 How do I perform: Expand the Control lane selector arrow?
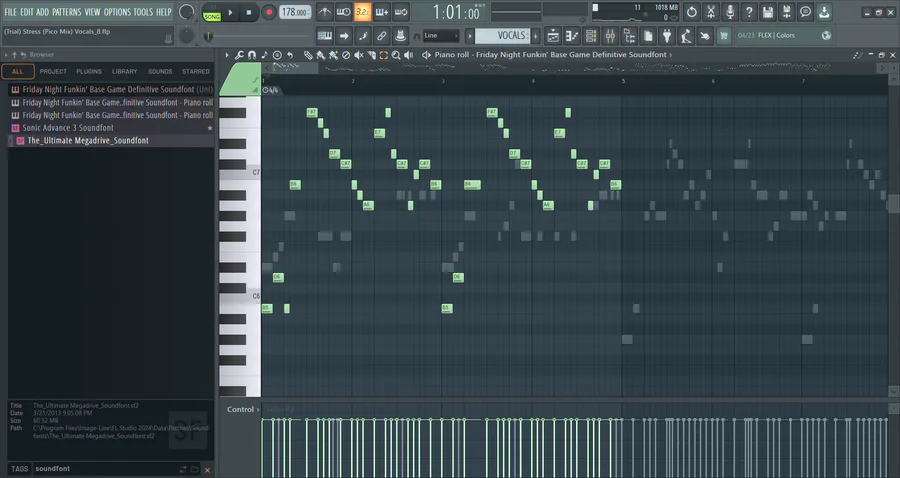258,410
